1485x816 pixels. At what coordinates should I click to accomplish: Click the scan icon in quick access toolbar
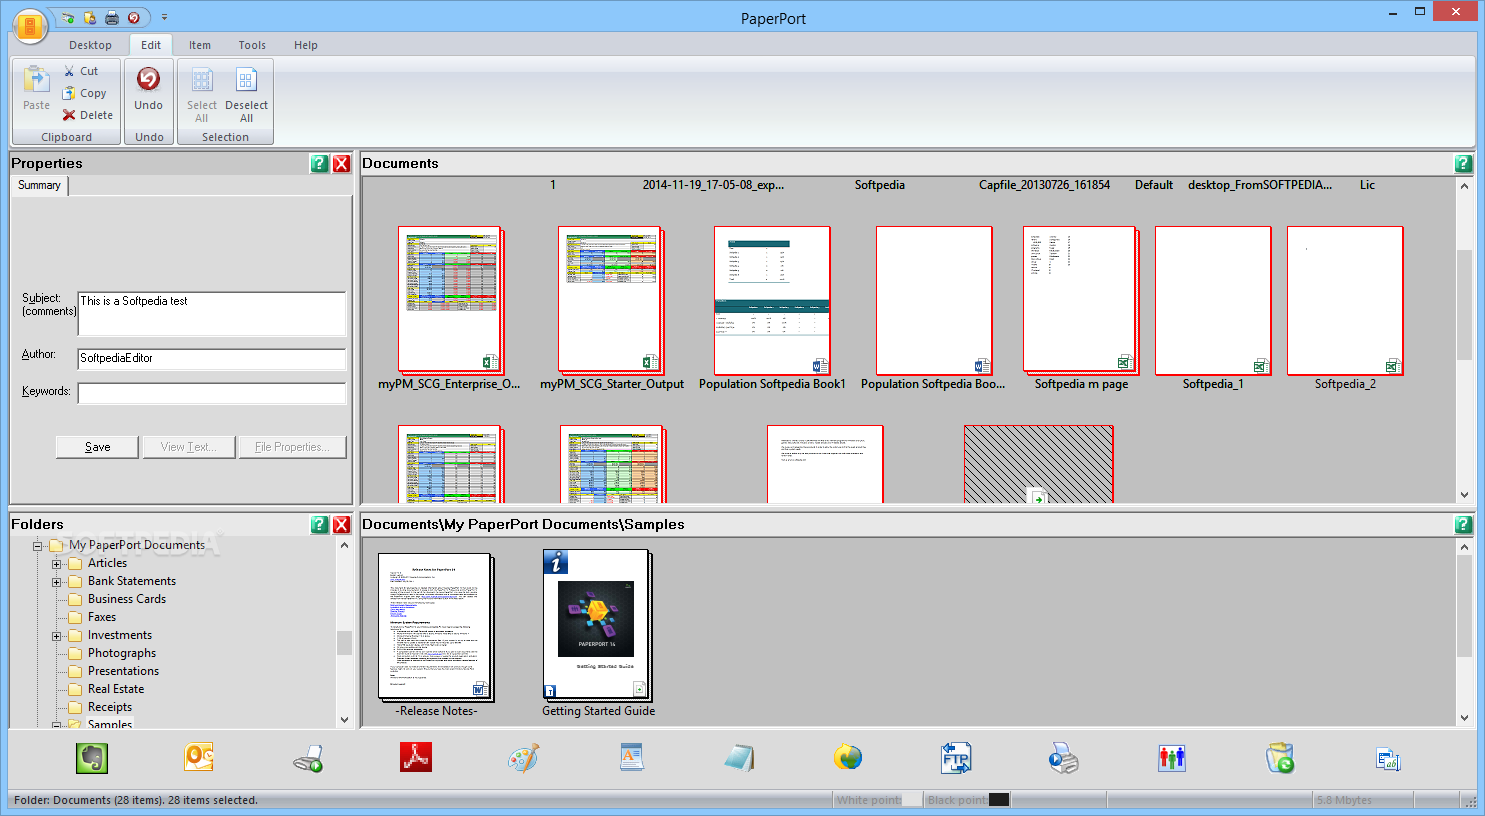coord(68,18)
